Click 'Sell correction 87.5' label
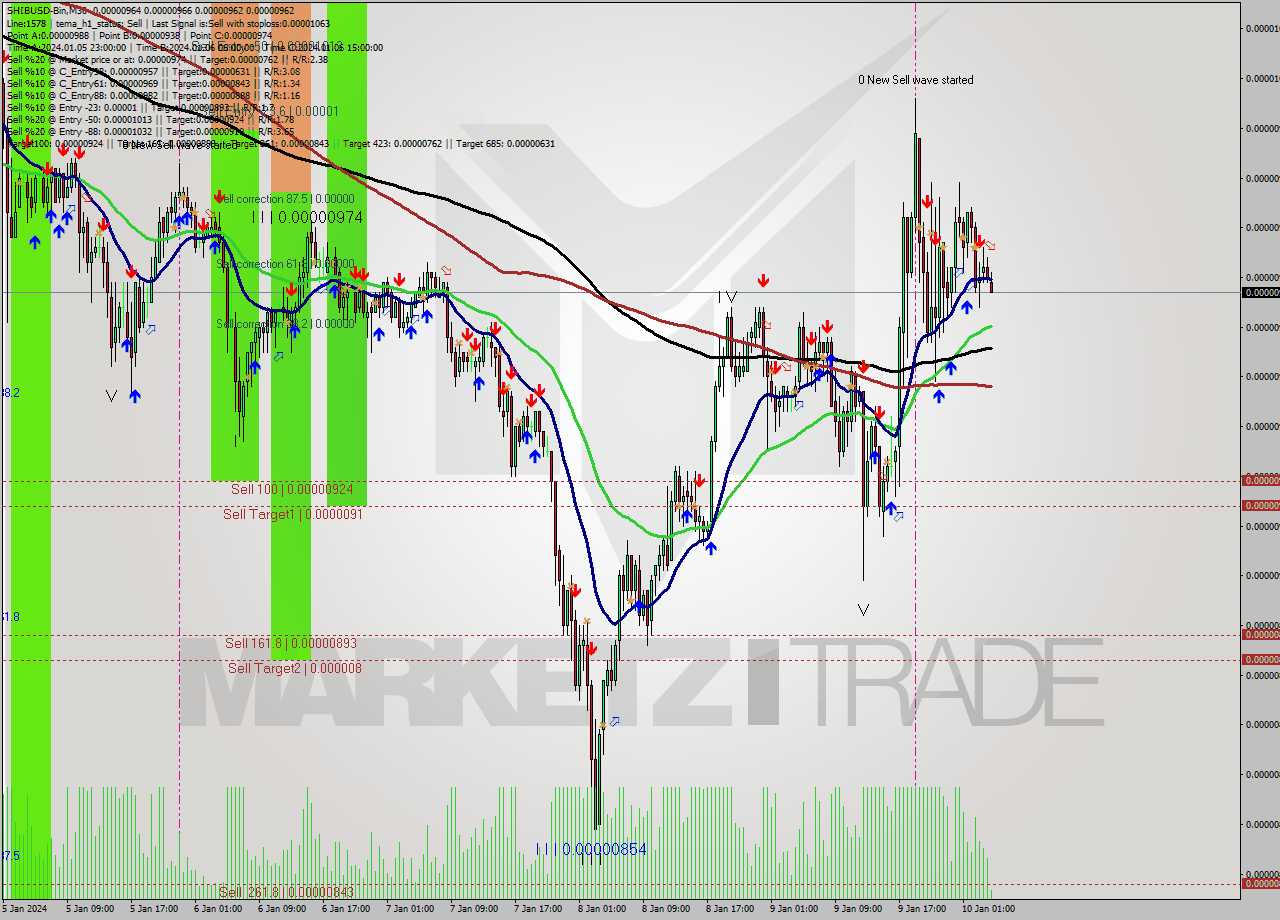 (285, 199)
